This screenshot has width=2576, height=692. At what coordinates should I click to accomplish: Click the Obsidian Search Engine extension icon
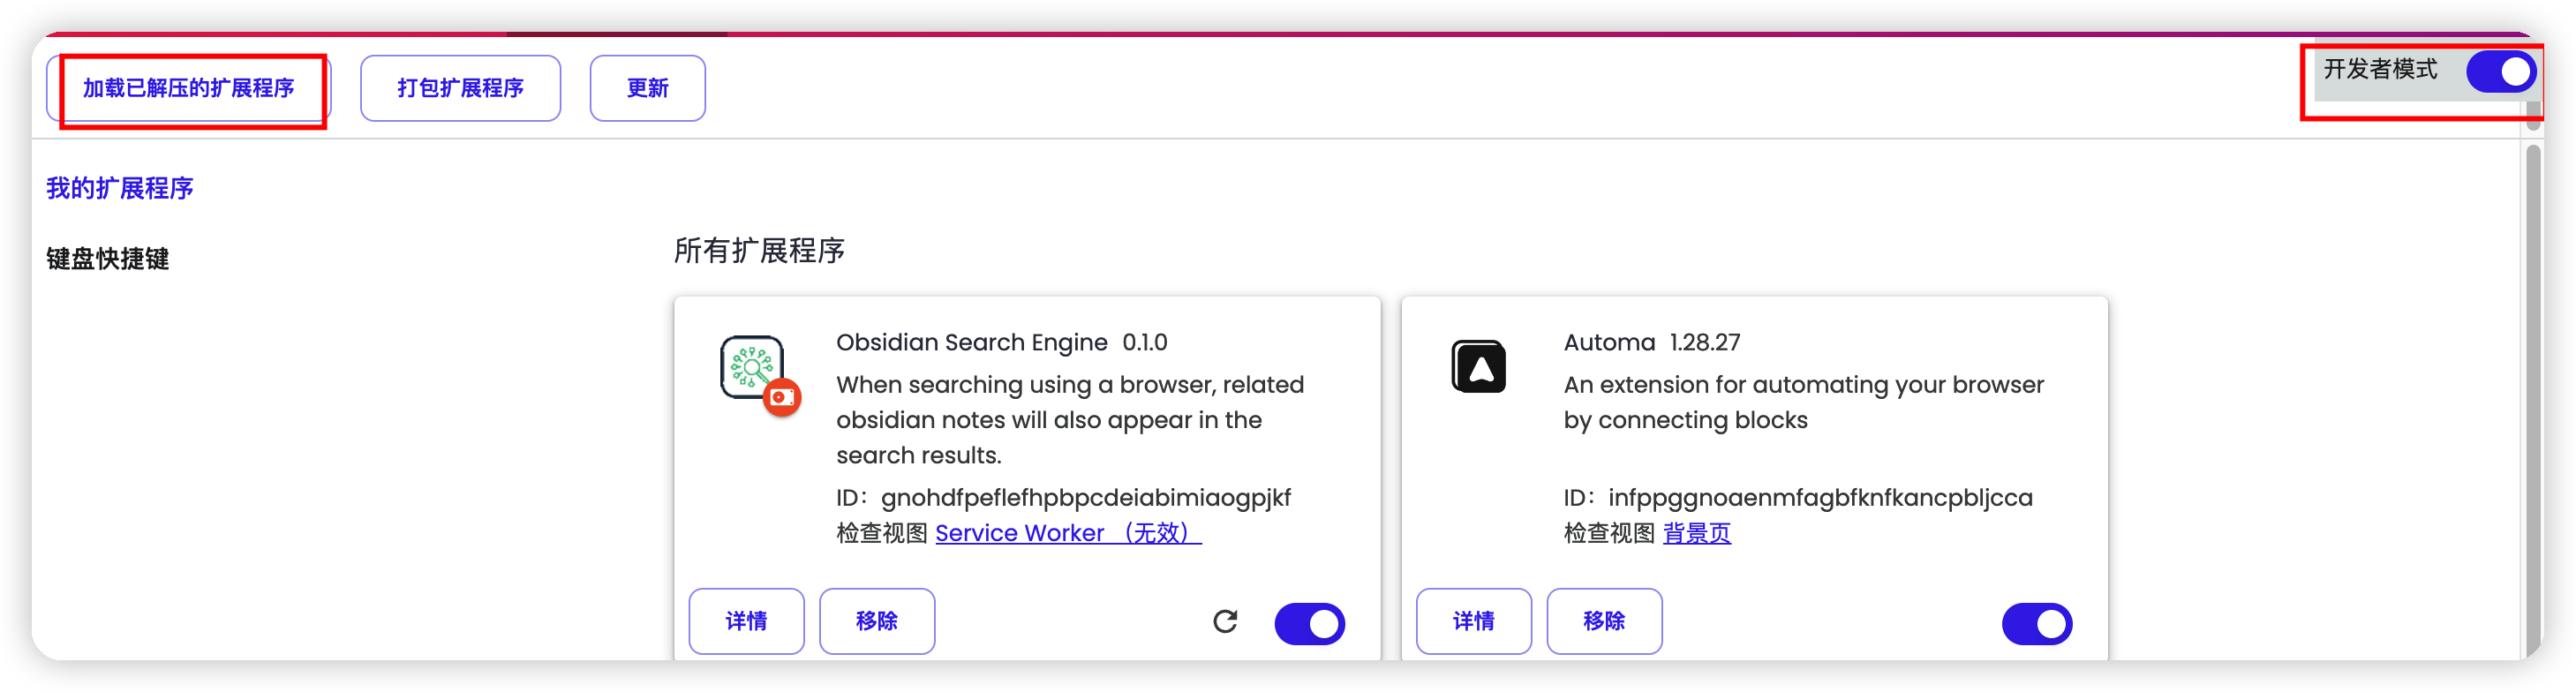pyautogui.click(x=751, y=367)
